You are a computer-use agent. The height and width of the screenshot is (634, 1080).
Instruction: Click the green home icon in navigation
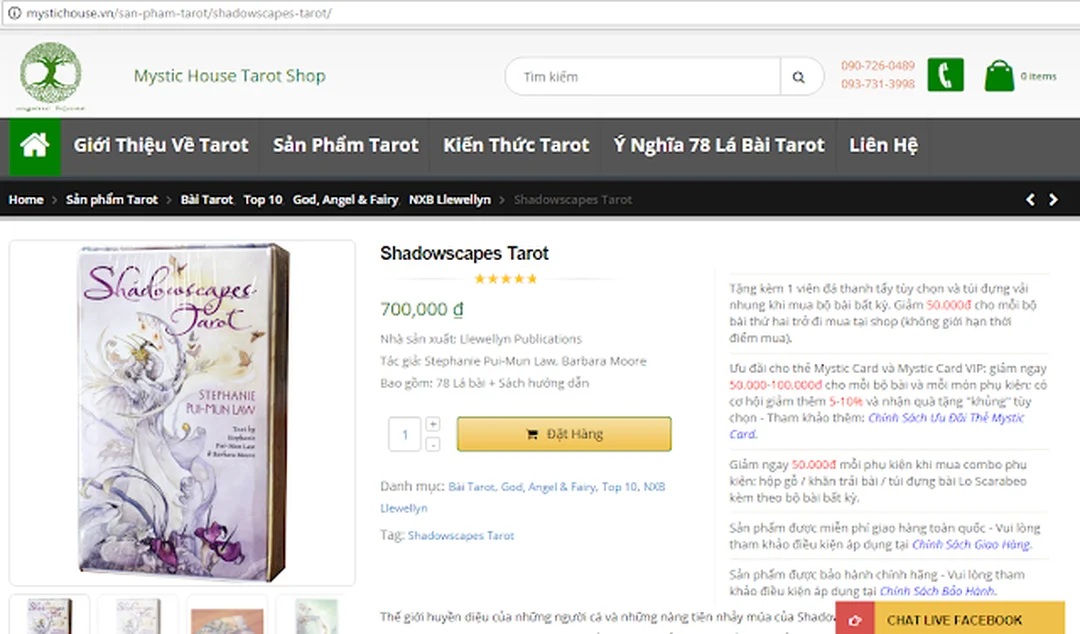(34, 145)
